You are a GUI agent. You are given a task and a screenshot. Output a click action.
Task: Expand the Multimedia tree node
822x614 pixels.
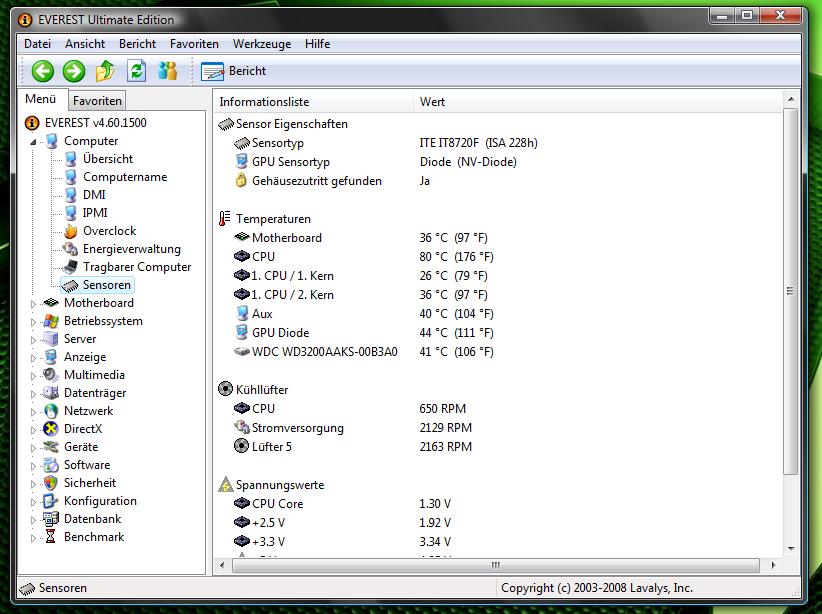pos(33,375)
